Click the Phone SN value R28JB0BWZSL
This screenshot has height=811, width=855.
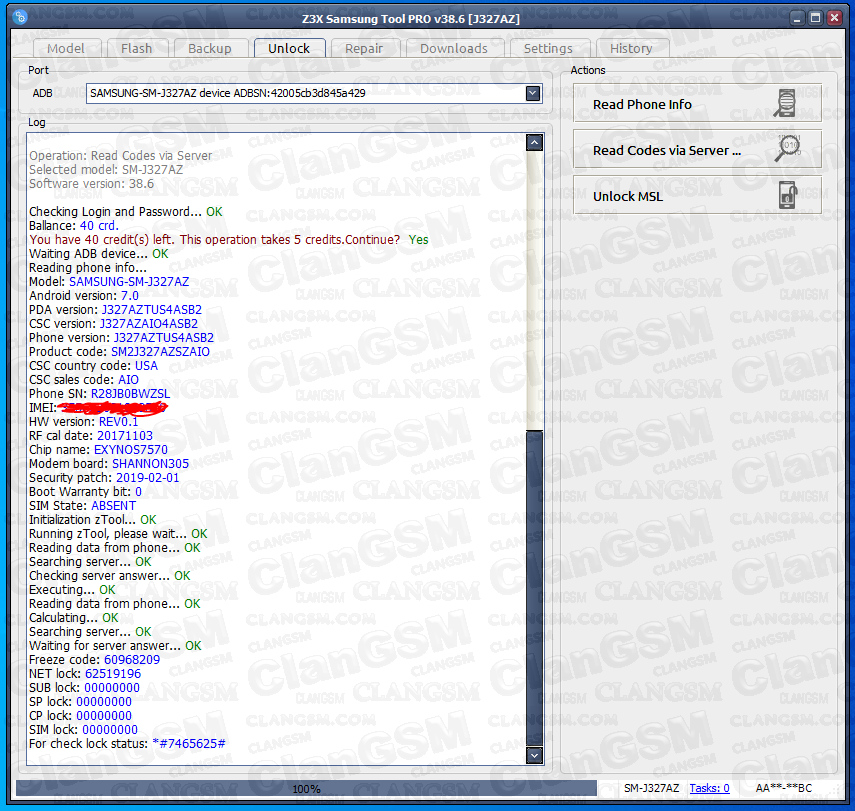click(x=130, y=394)
